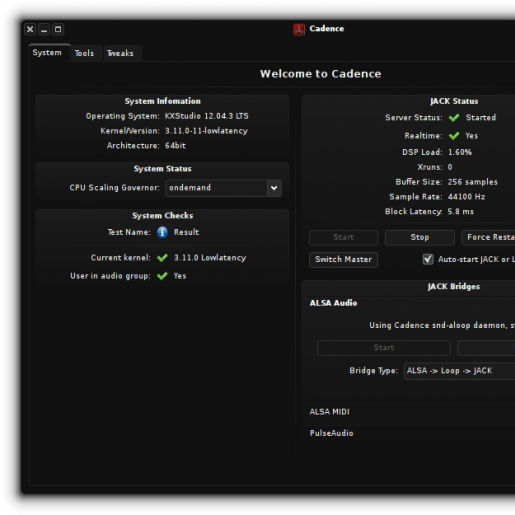The width and height of the screenshot is (515, 515).
Task: Click the DSP Load 1.60% value
Action: (460, 152)
